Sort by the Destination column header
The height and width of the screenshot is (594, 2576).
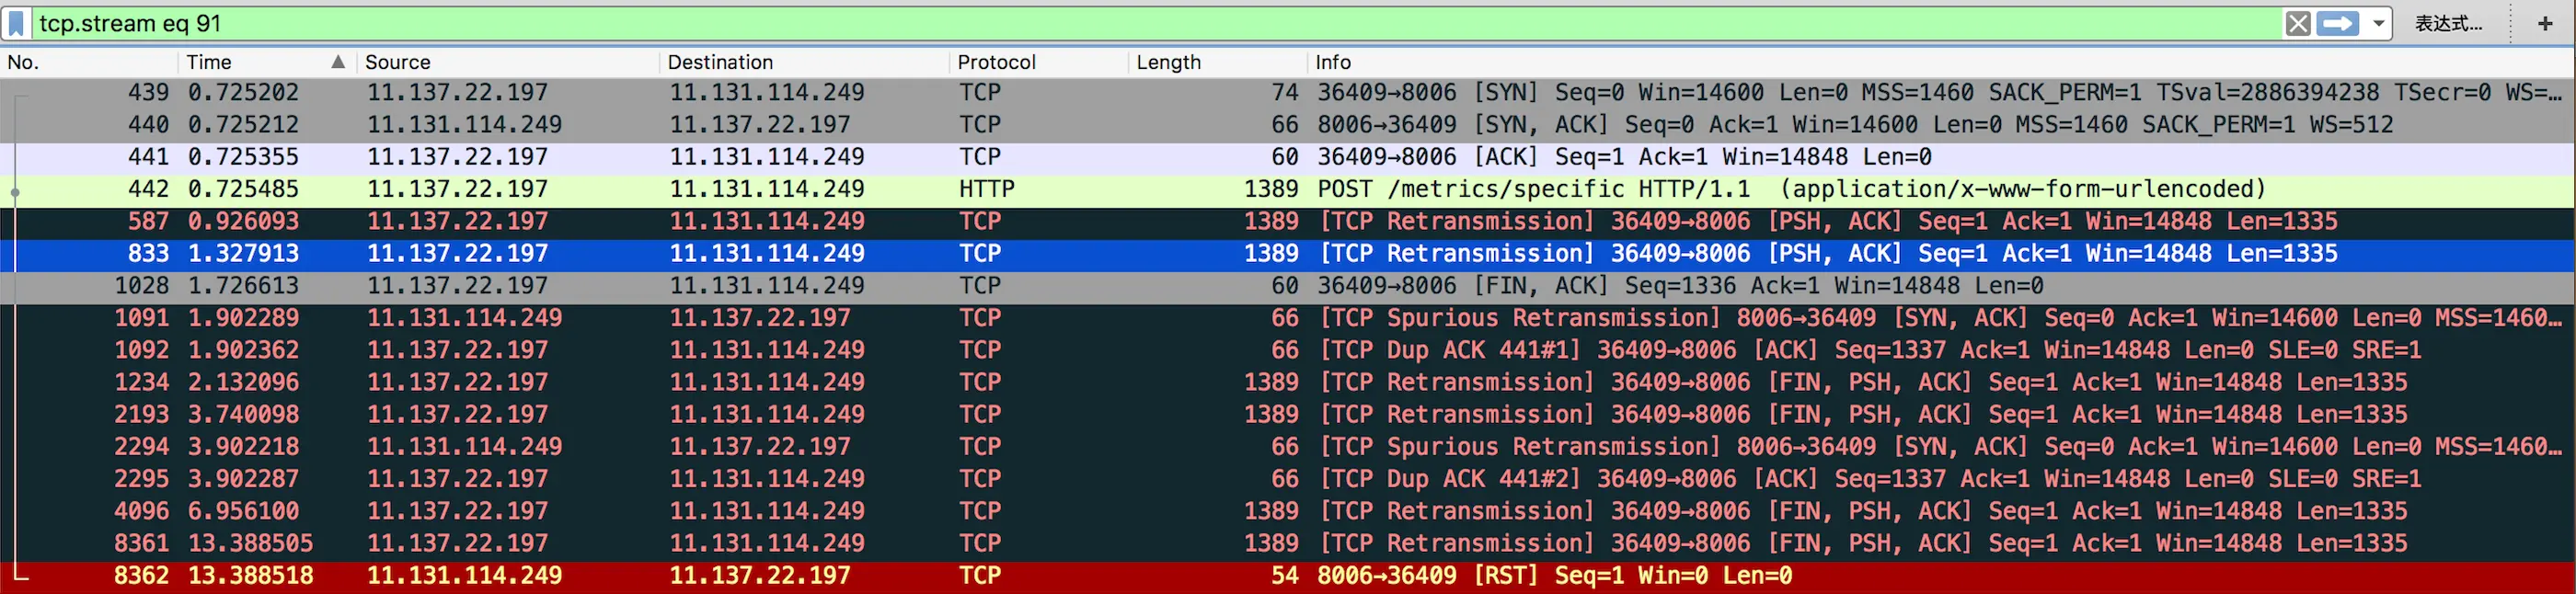coord(804,62)
